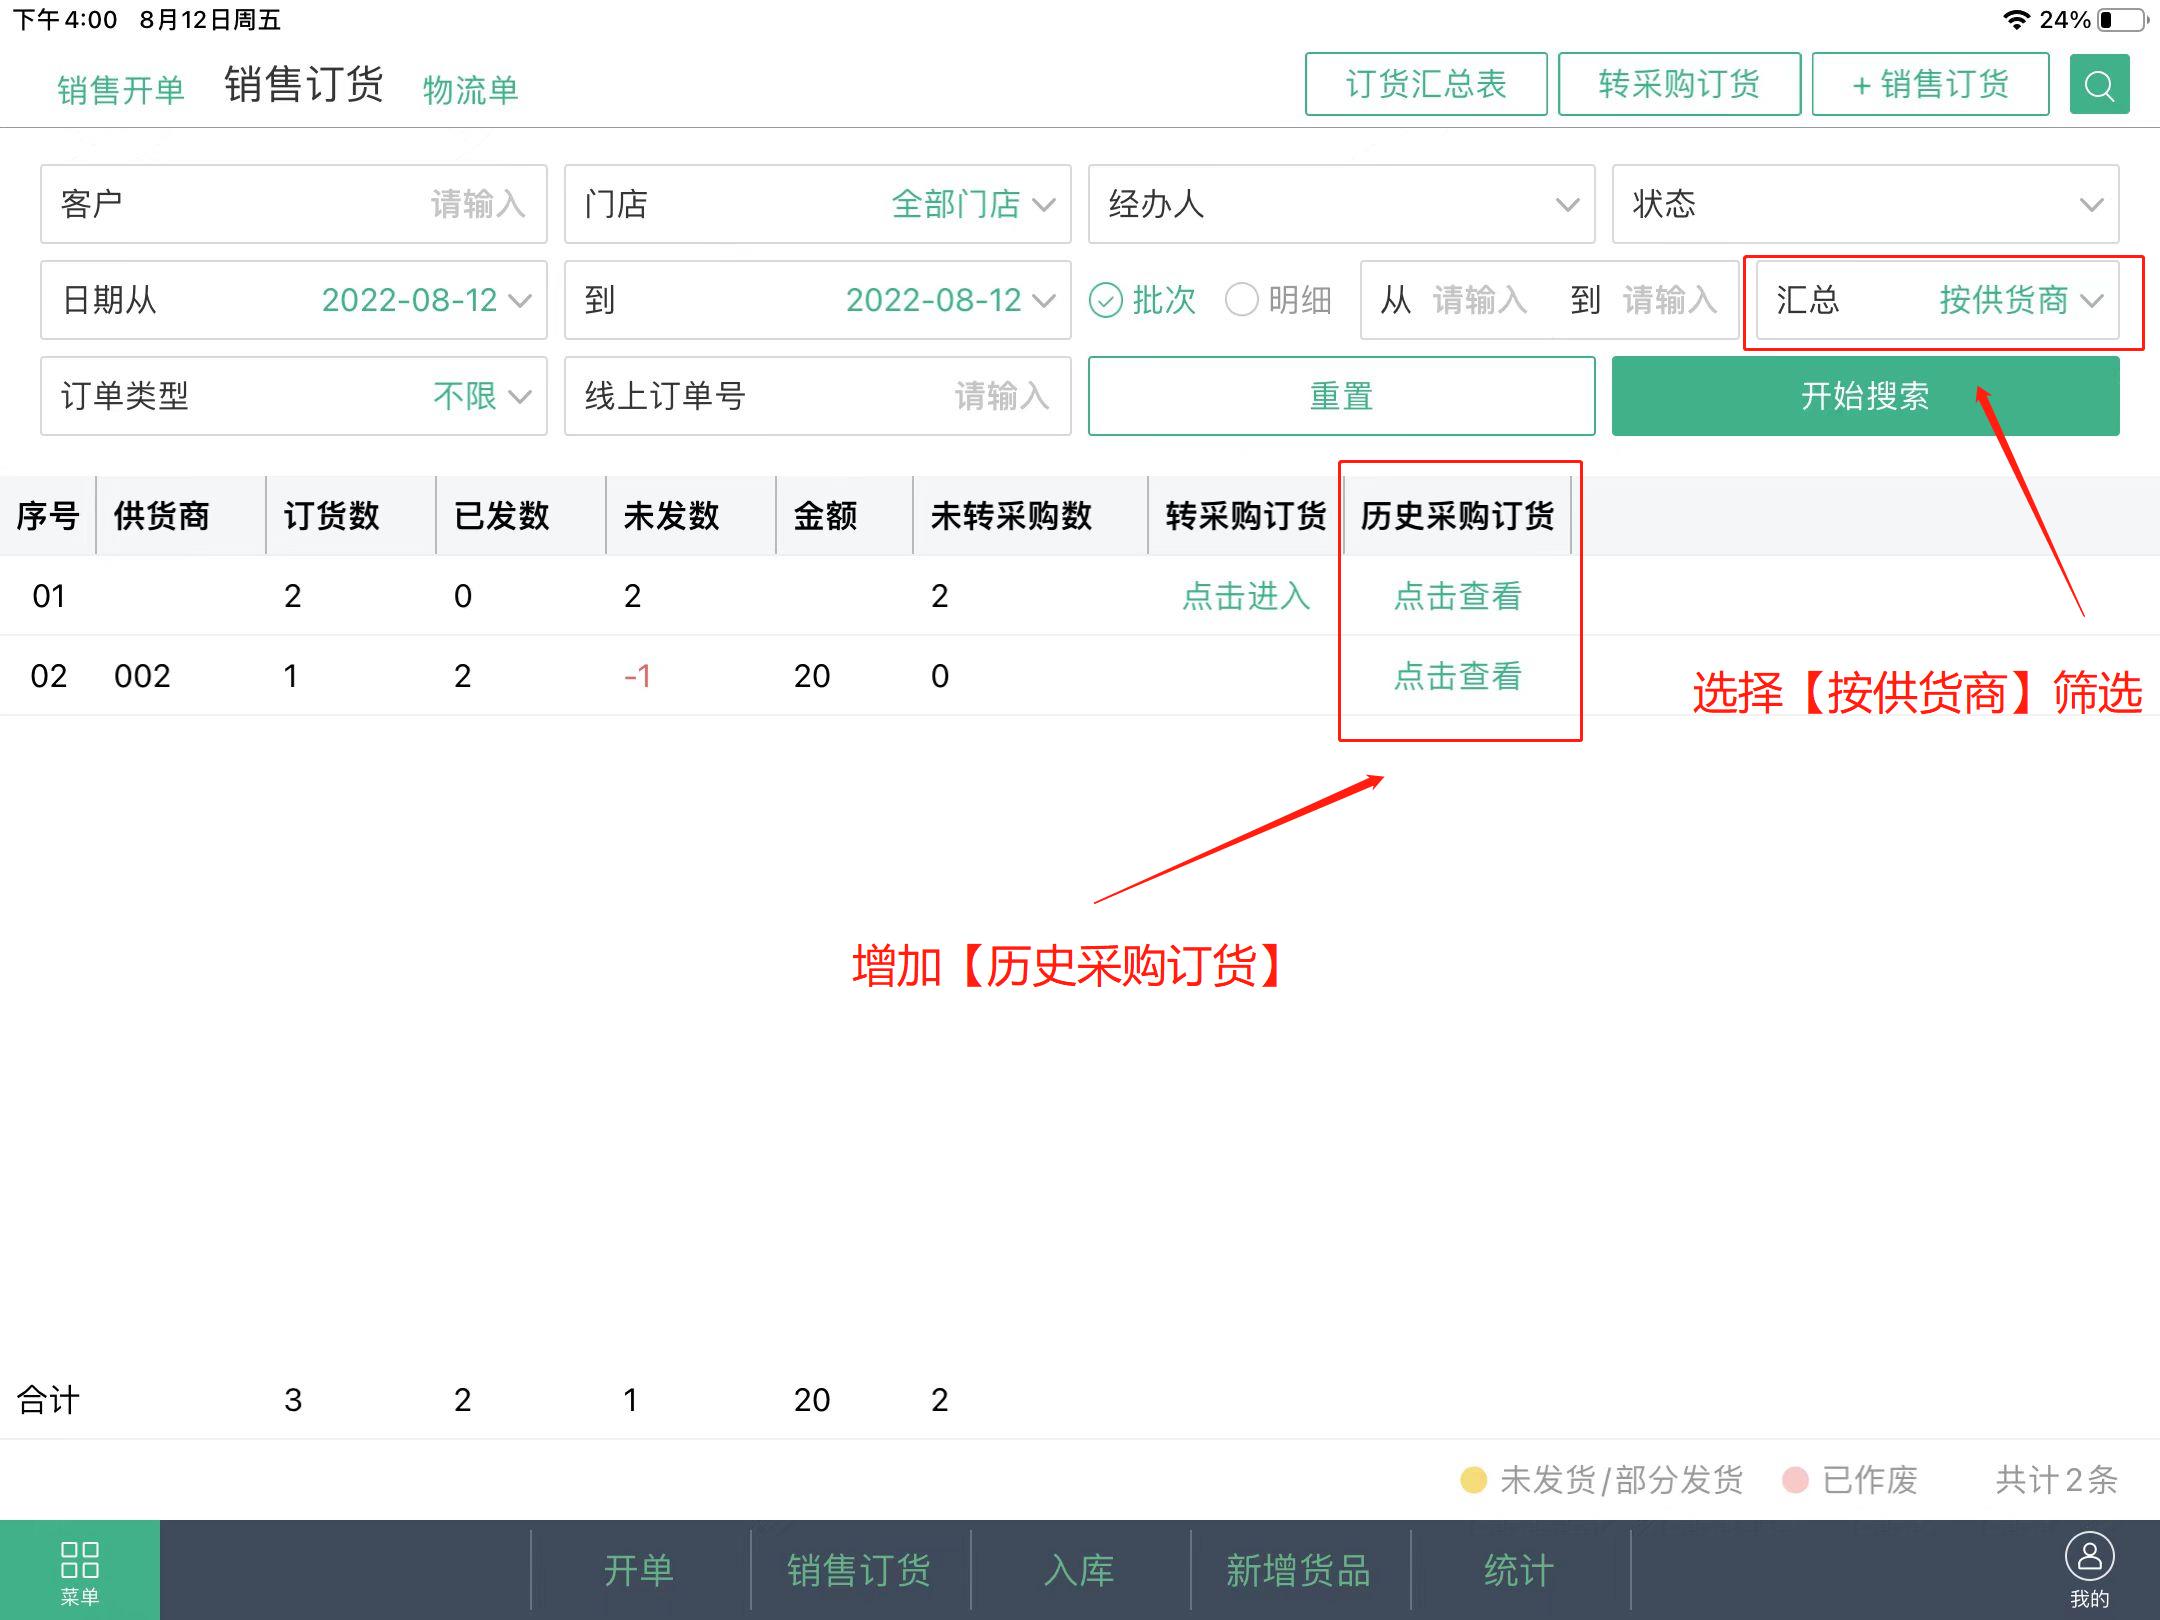Viewport: 2160px width, 1620px height.
Task: Tap 统计 in the bottom bar
Action: [x=1520, y=1570]
